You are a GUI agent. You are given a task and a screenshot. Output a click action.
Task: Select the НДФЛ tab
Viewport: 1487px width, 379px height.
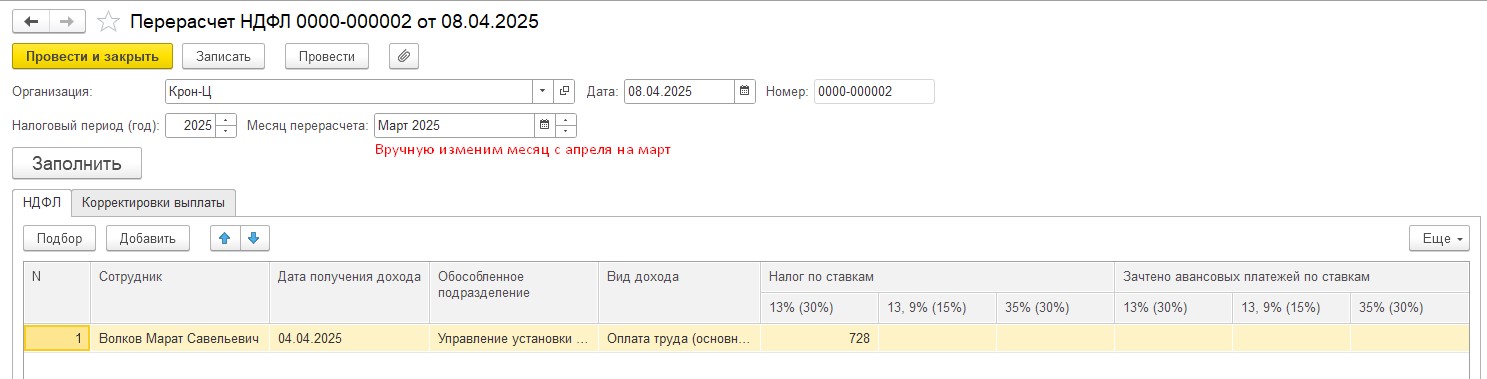click(x=42, y=202)
